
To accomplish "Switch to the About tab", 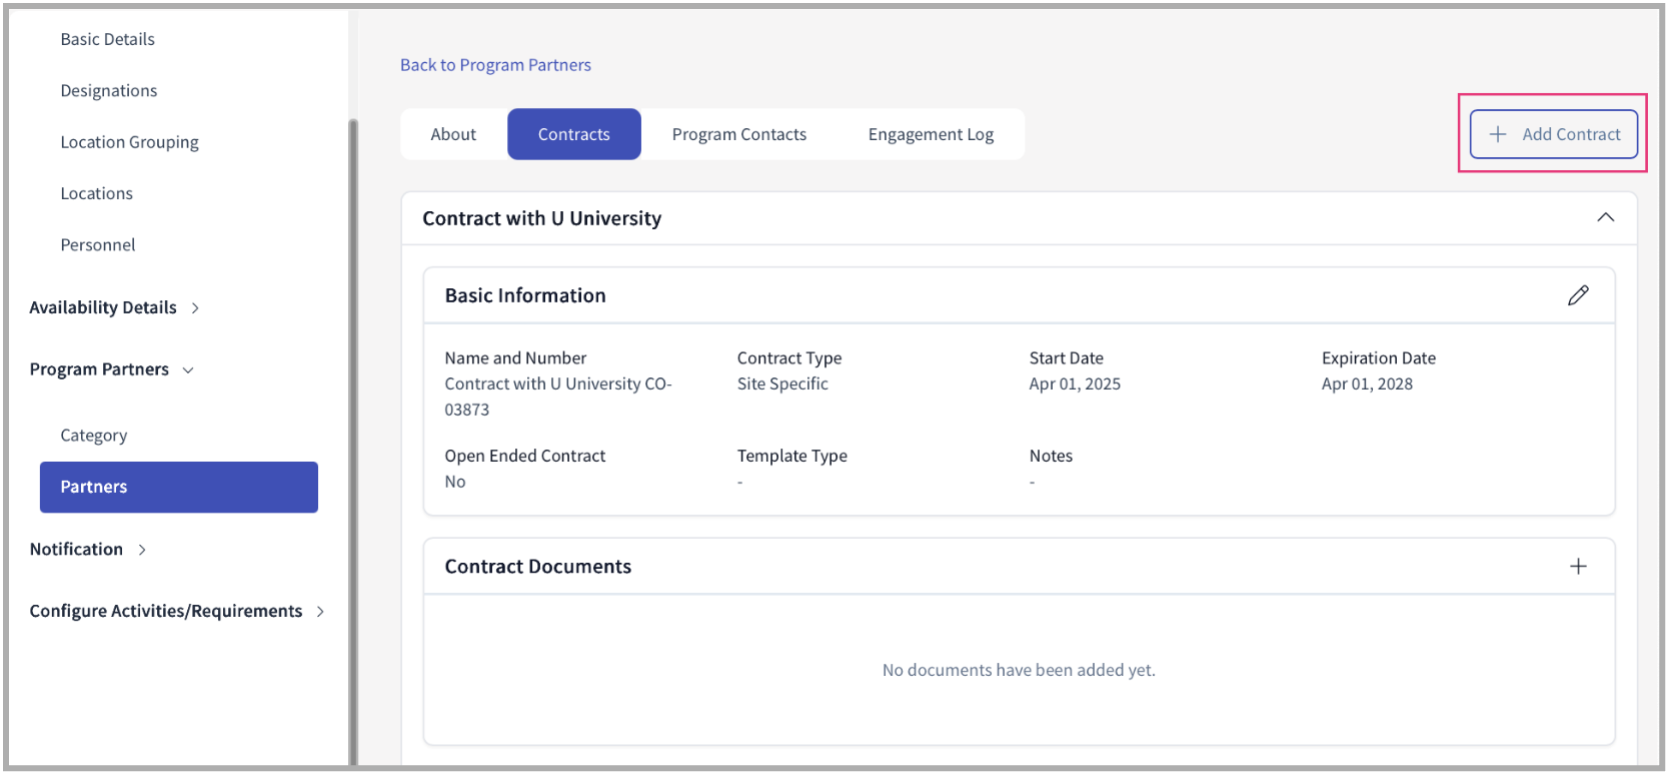I will tap(453, 134).
